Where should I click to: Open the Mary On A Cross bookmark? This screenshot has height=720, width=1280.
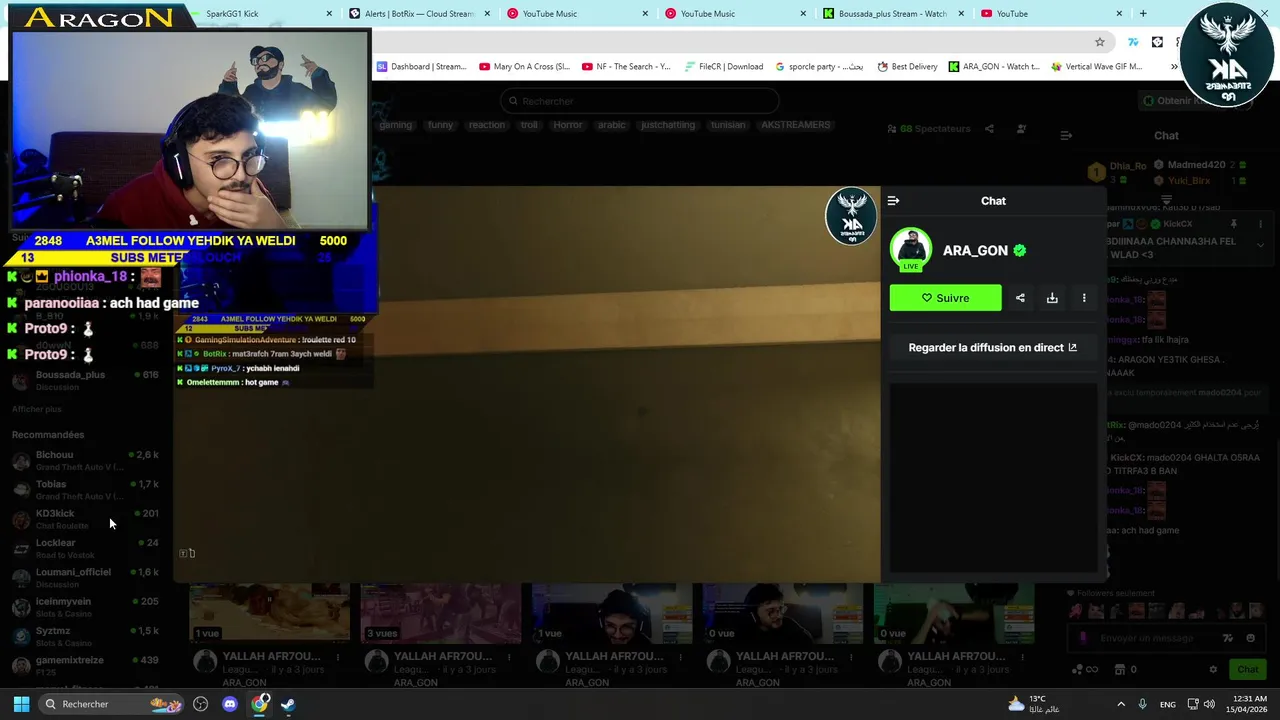524,67
